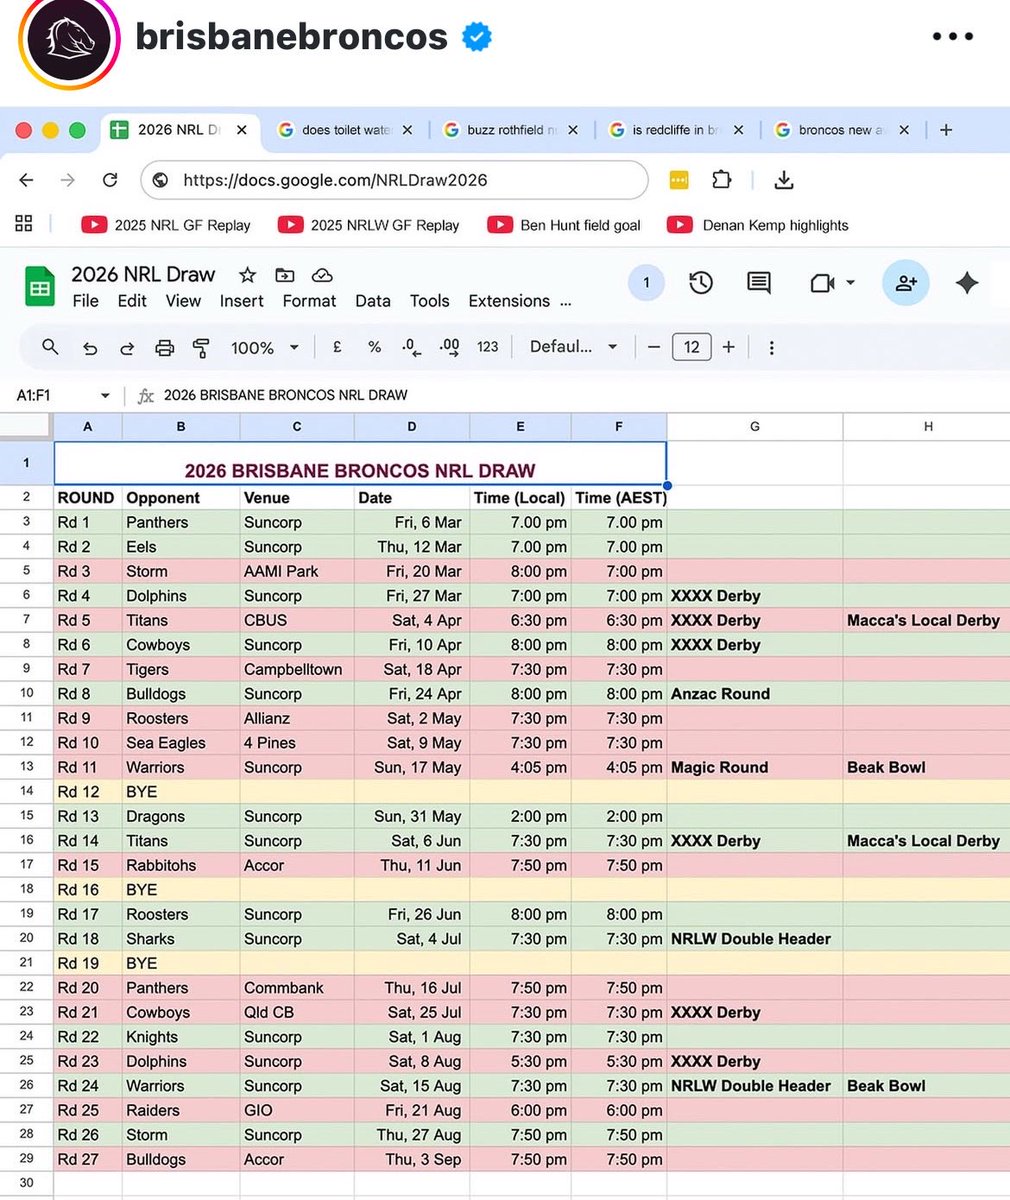1010x1200 pixels.
Task: Reload the page with the refresh icon
Action: point(110,180)
